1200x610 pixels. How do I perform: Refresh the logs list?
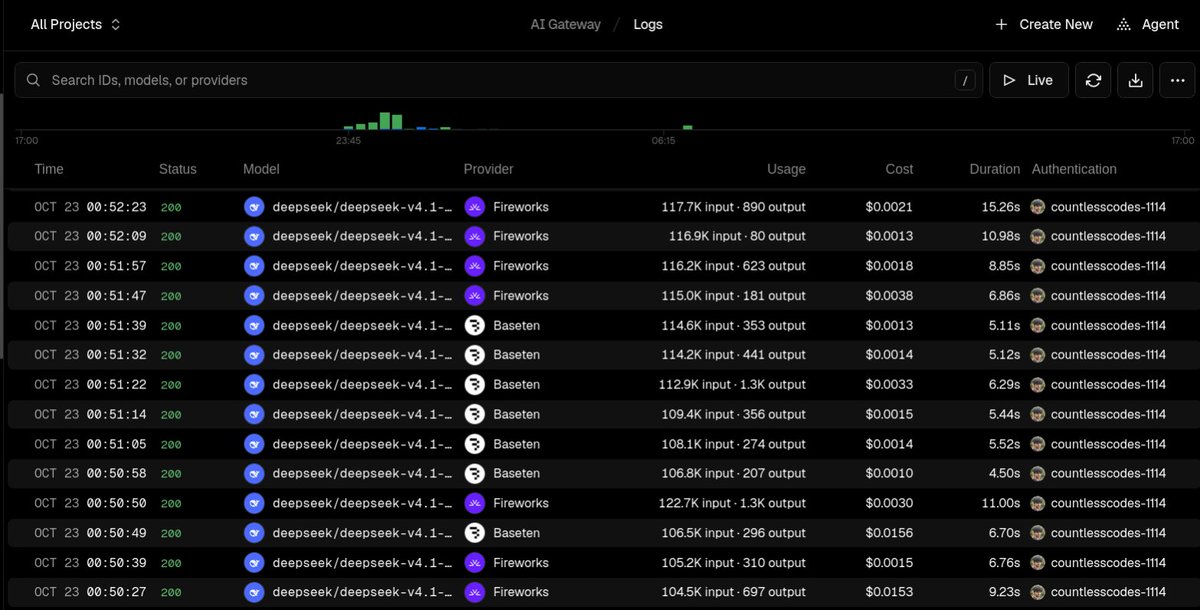point(1093,80)
